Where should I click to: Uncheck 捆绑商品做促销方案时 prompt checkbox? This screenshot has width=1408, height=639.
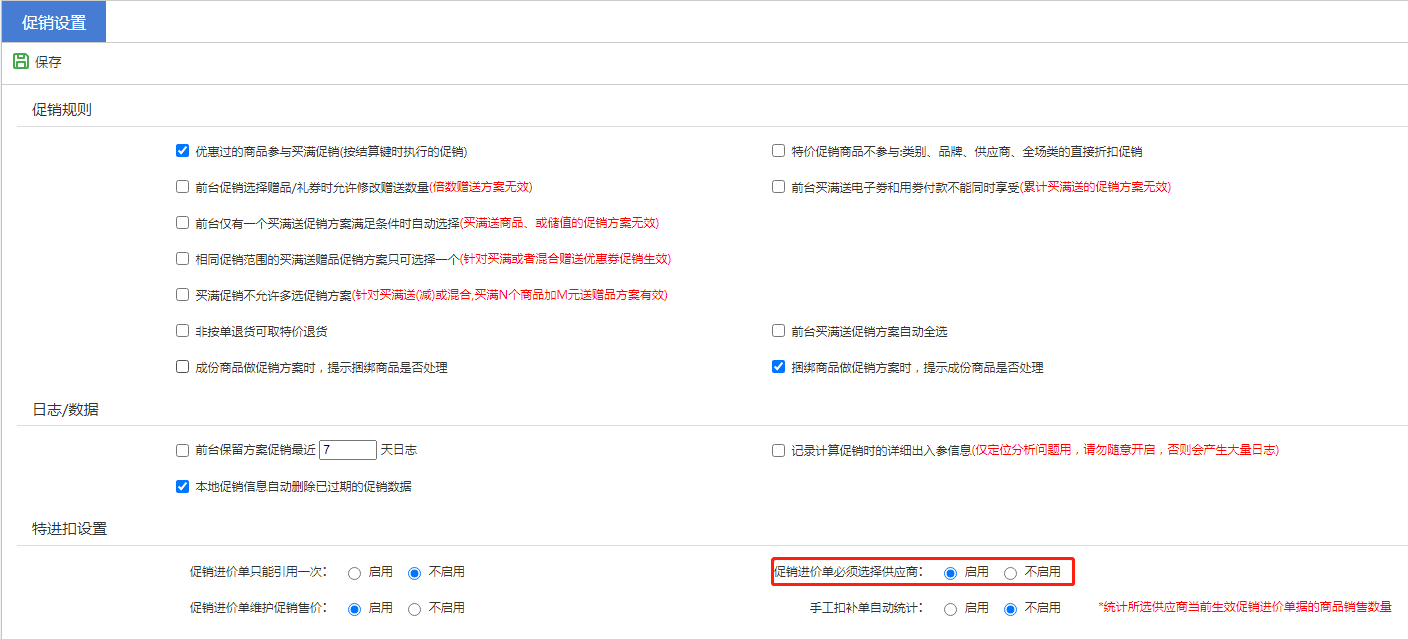pyautogui.click(x=778, y=367)
